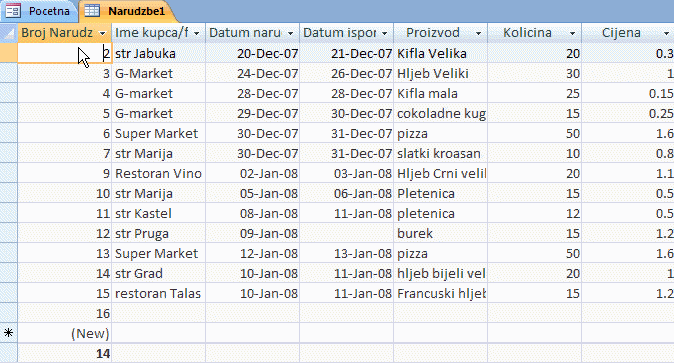674x363 pixels.
Task: Open Ime kupca column filter dropdown
Action: pos(196,33)
